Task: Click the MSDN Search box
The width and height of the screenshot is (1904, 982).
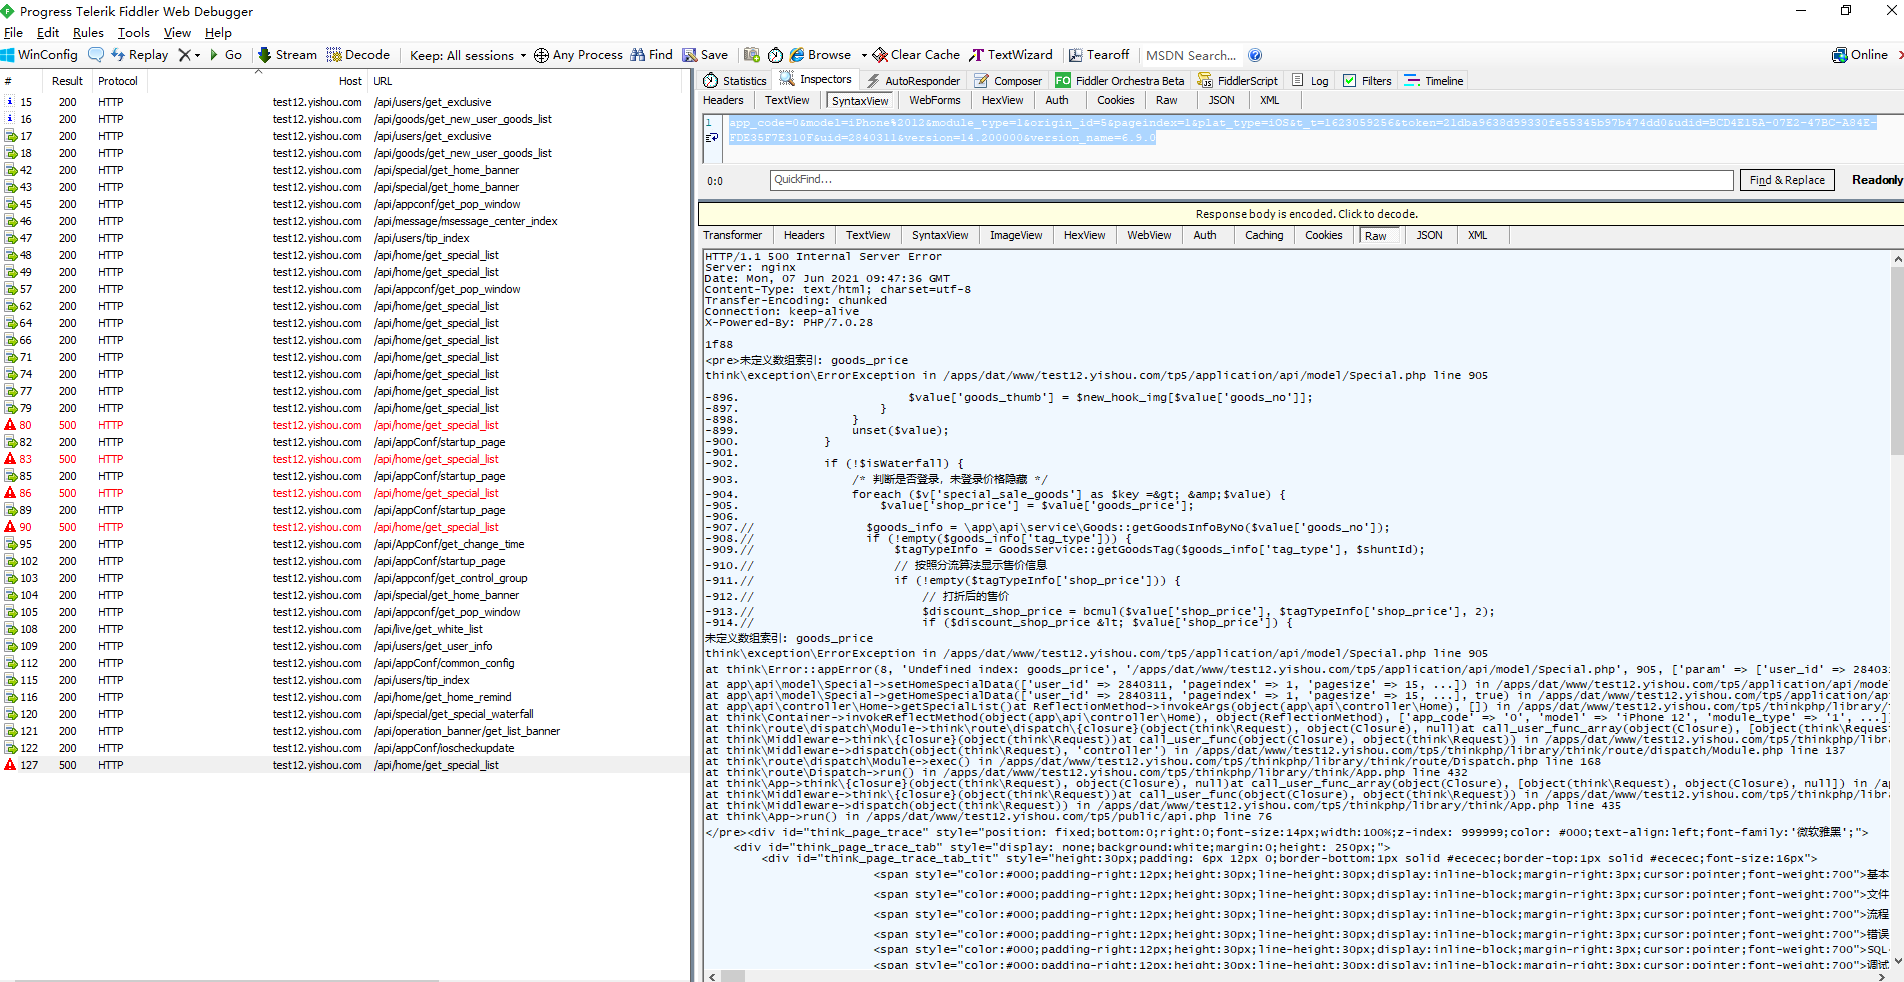Action: point(1190,55)
